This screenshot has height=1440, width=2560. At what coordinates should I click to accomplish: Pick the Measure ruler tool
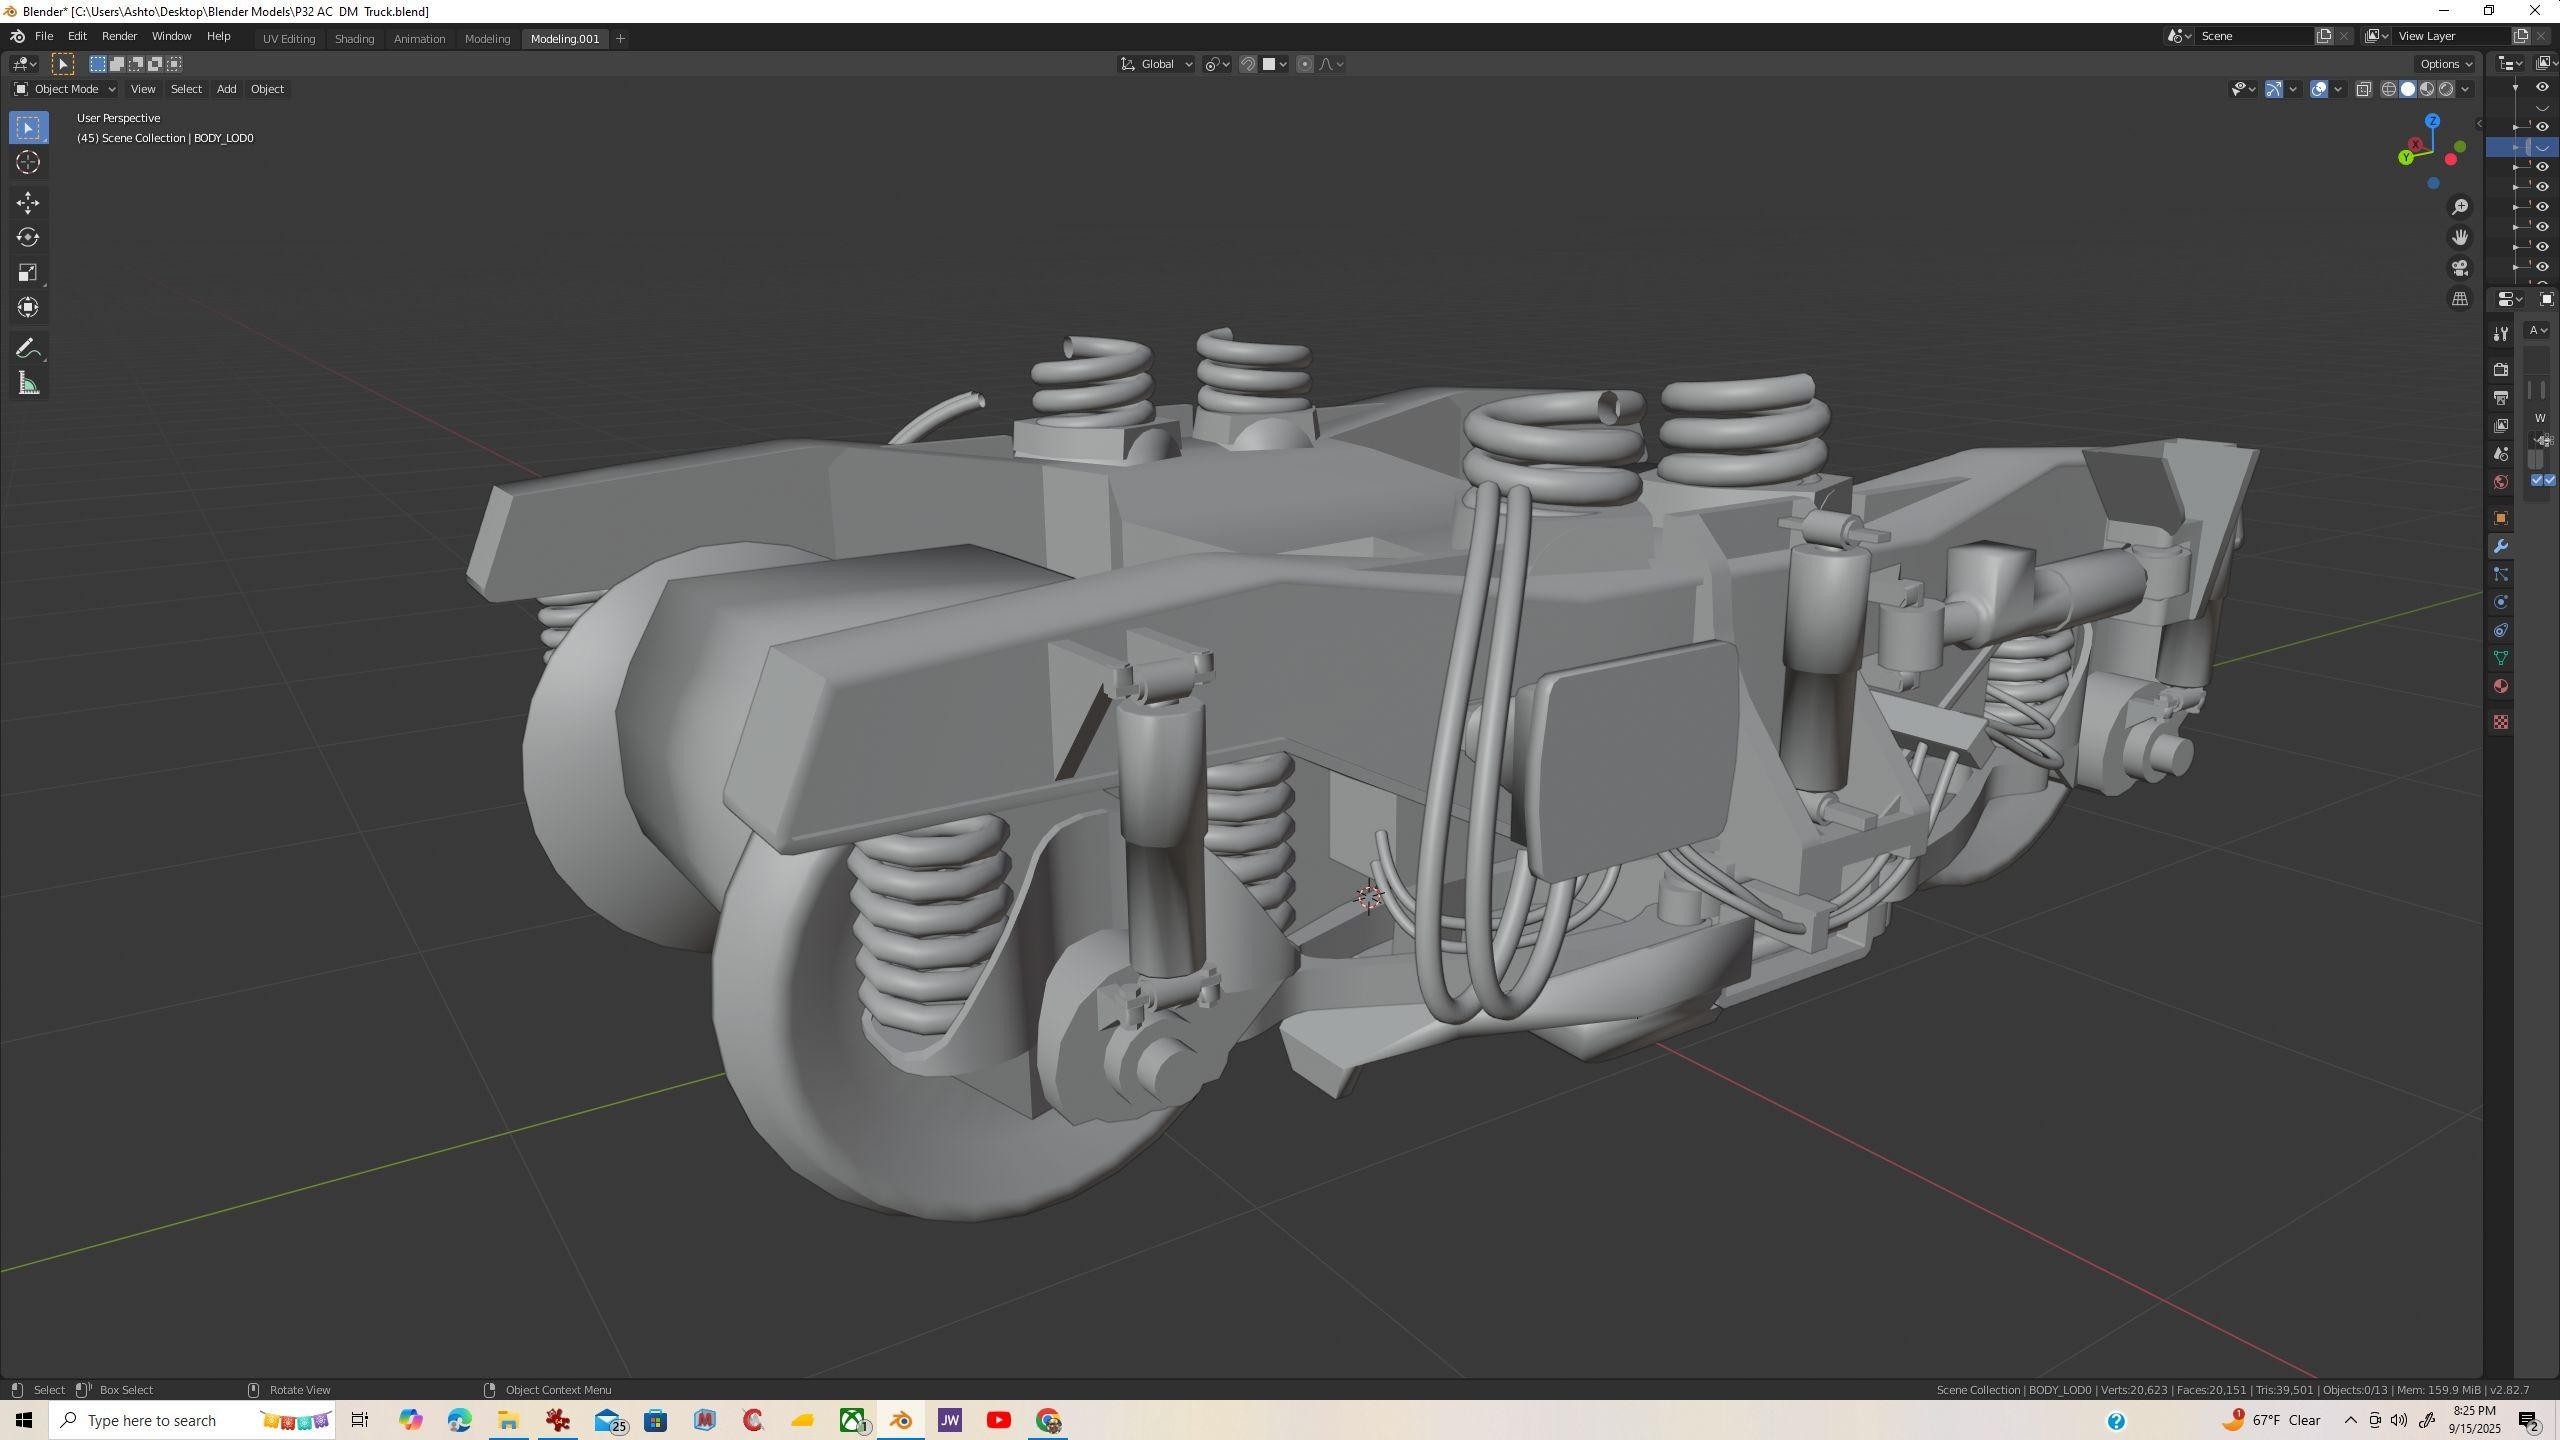(x=28, y=384)
